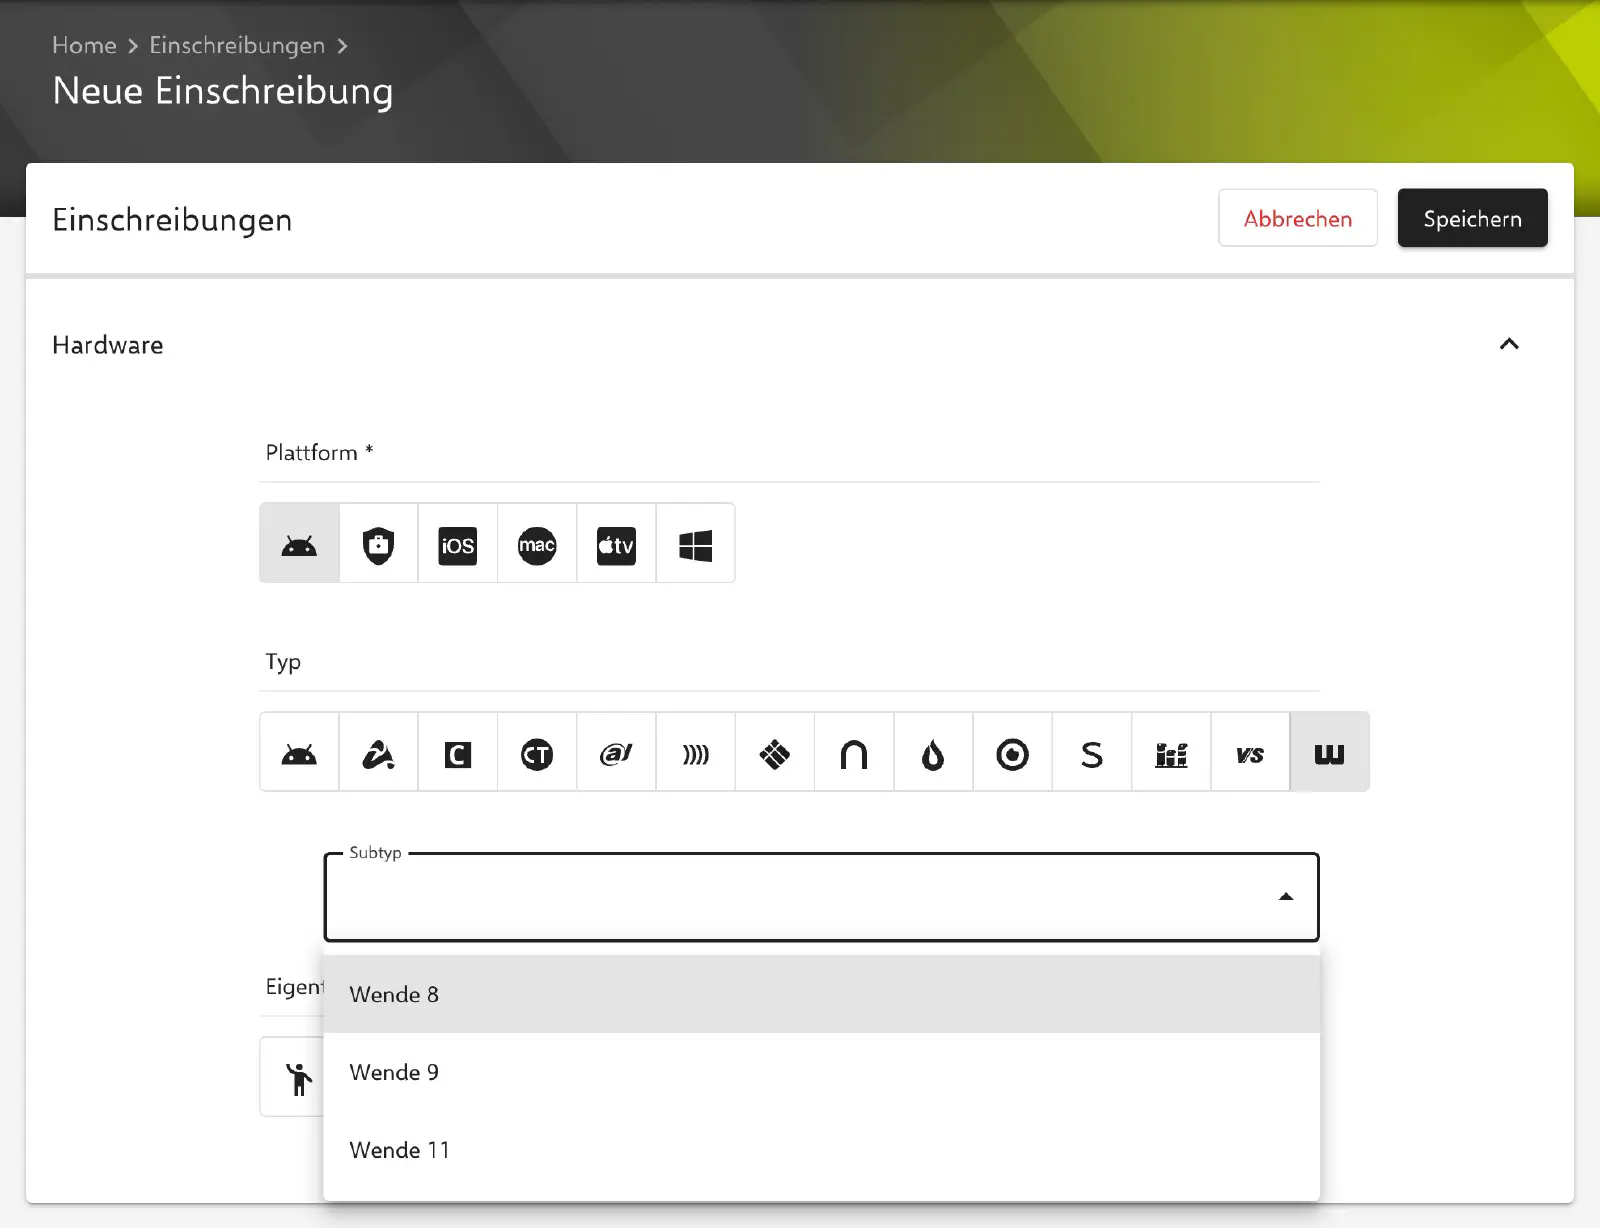Select the Android robot icon under Typ

click(x=299, y=752)
